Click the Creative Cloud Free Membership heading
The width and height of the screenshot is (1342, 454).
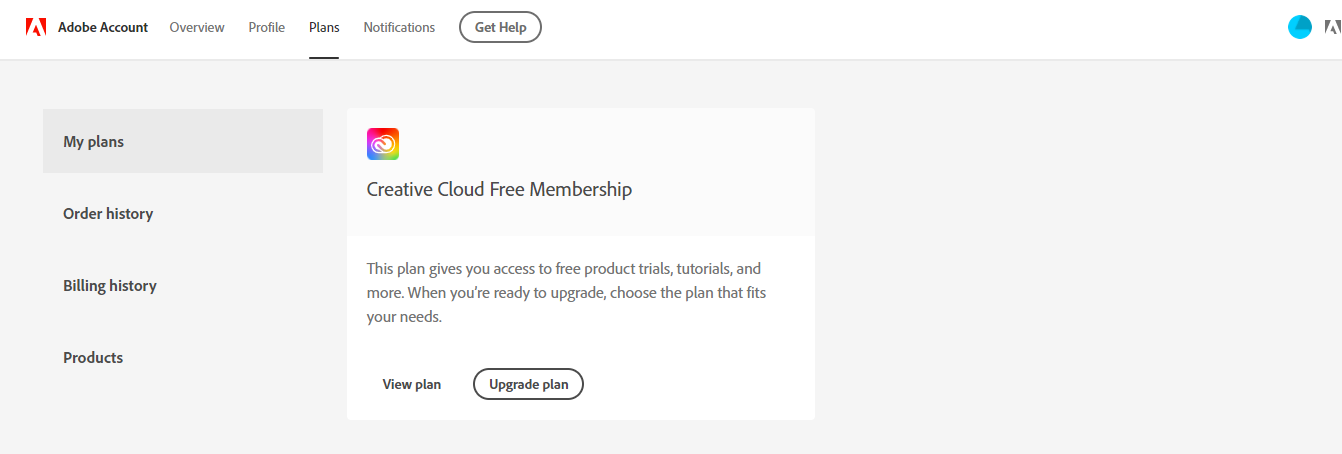(x=499, y=189)
